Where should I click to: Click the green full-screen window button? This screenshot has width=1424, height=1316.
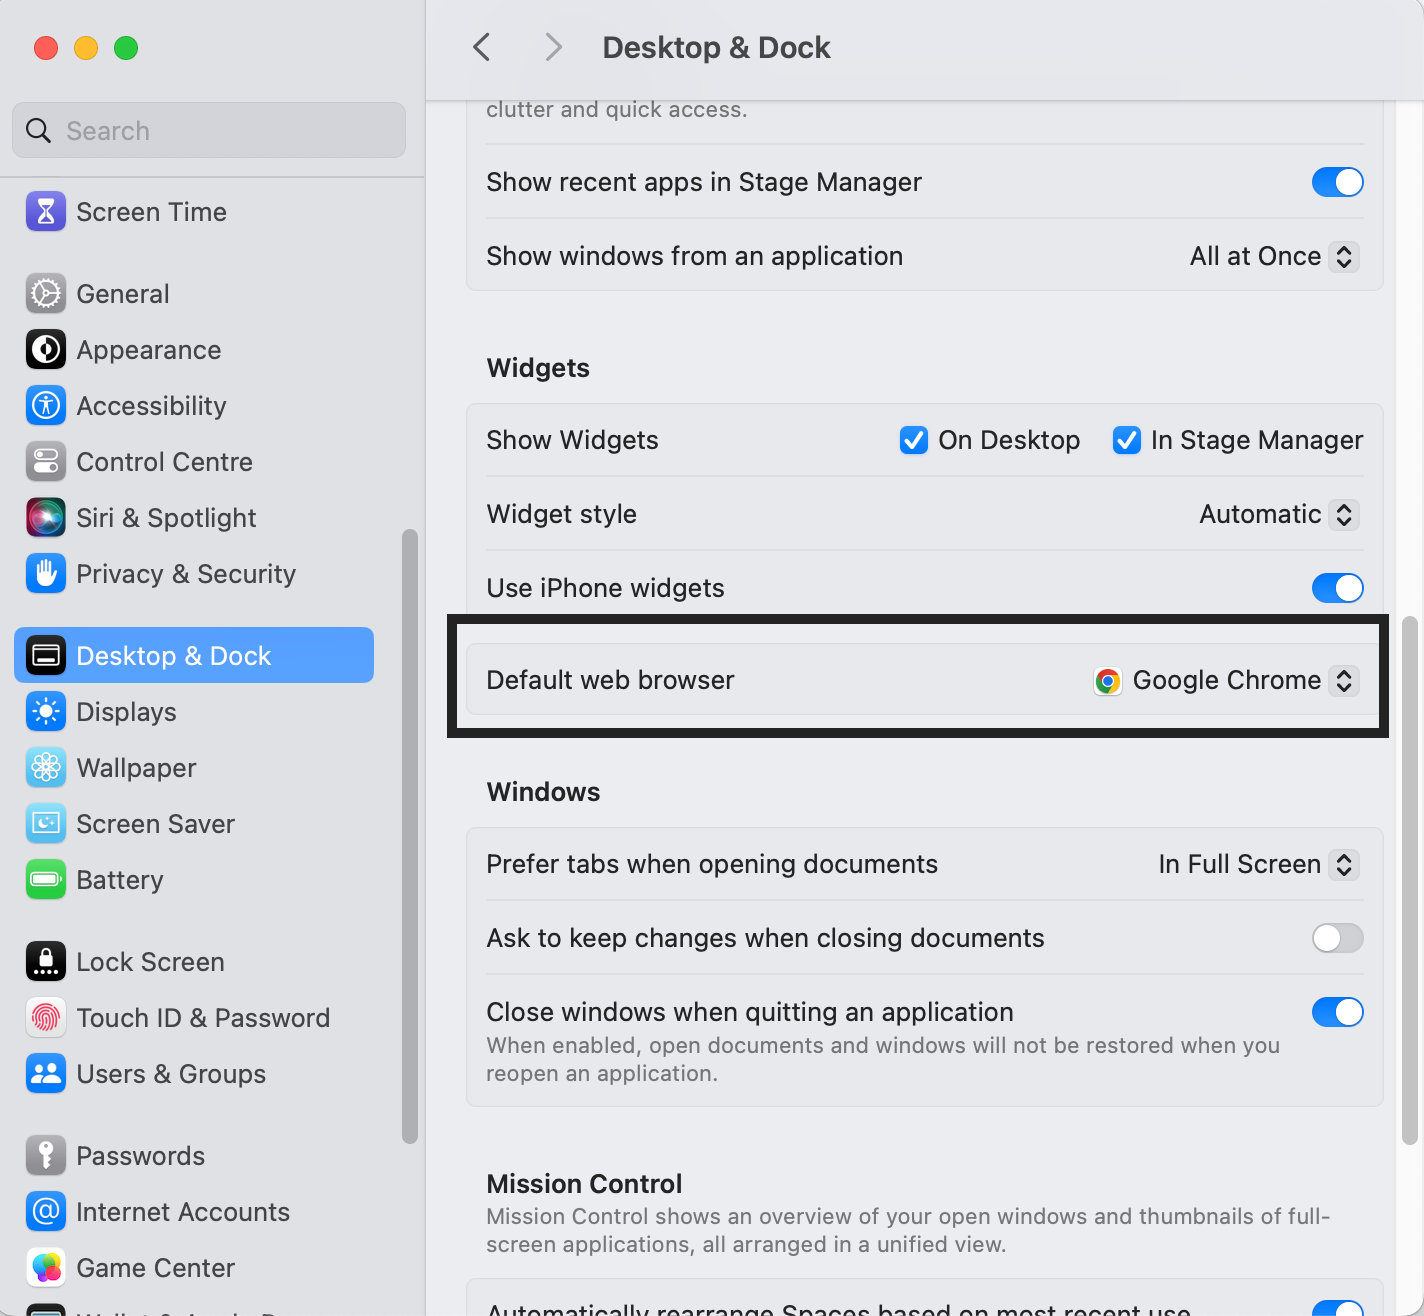point(126,48)
